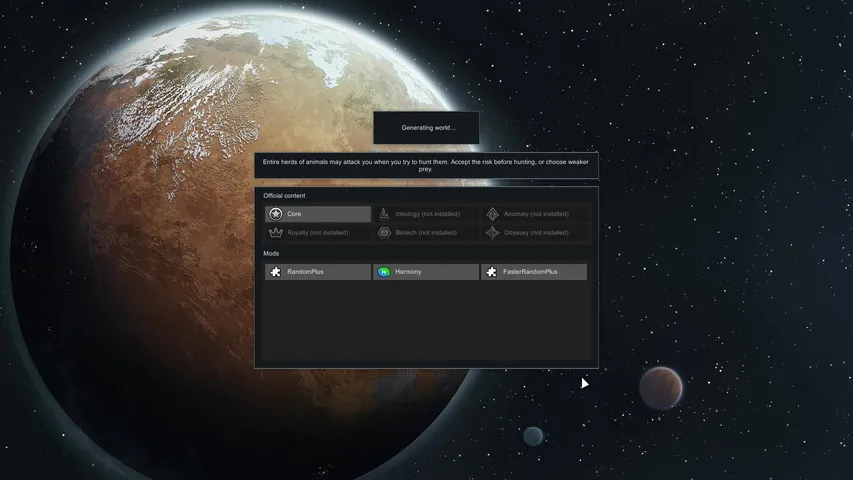This screenshot has width=853, height=480.
Task: Select the FasterRandomPlus mod label
Action: point(530,272)
